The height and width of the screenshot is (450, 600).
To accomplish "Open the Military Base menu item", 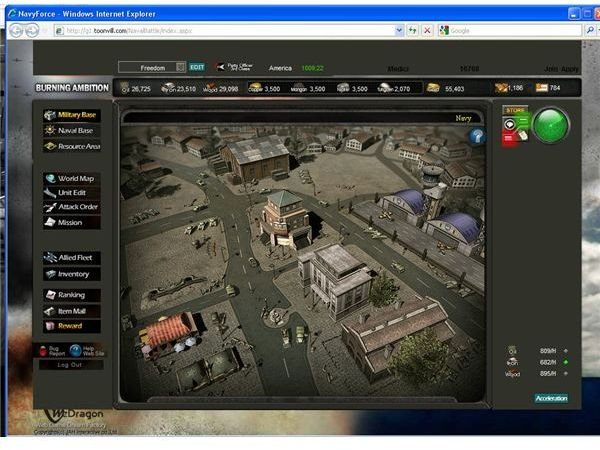I will click(72, 115).
